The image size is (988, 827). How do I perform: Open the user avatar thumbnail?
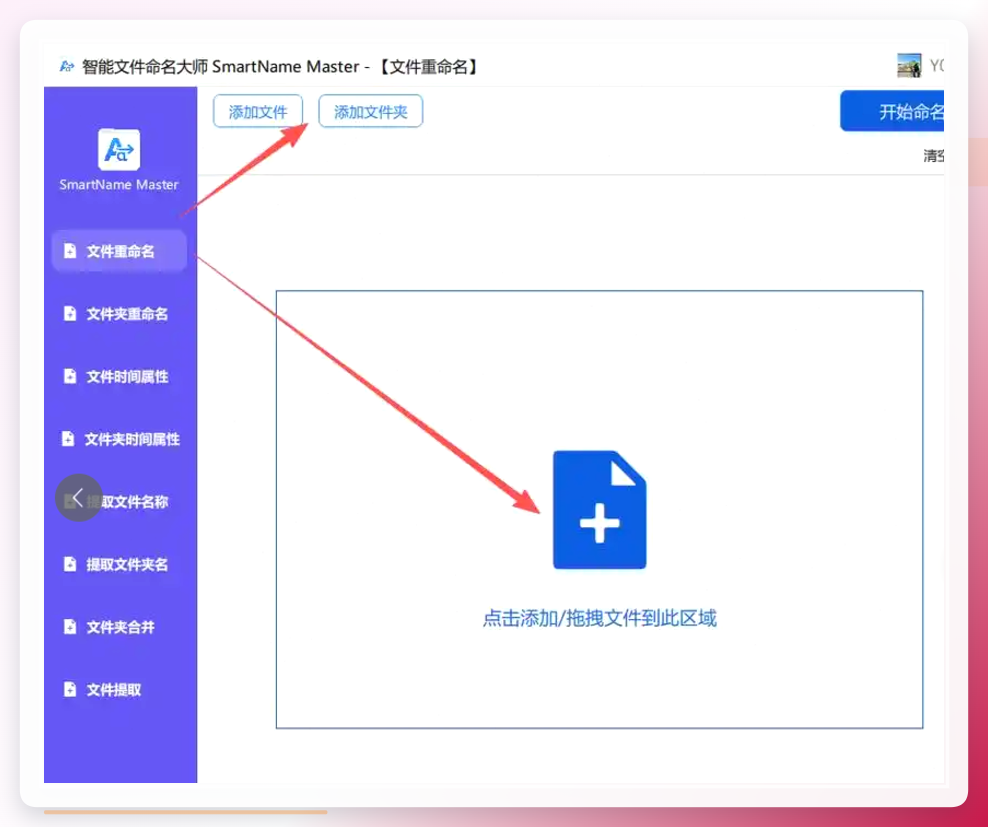[x=909, y=66]
